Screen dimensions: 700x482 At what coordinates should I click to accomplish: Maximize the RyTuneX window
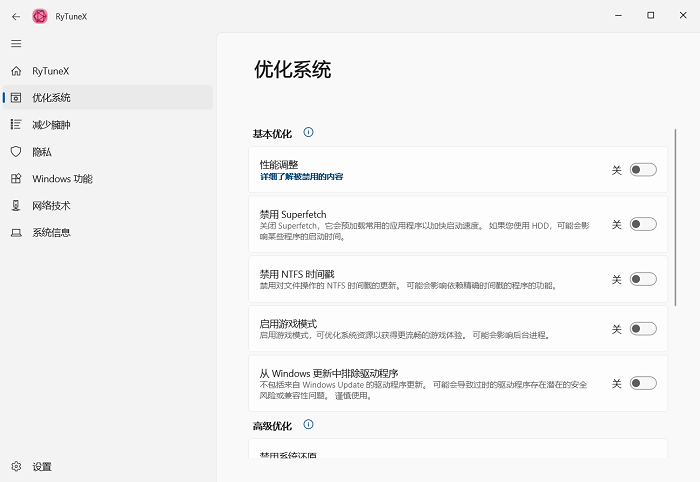point(650,15)
